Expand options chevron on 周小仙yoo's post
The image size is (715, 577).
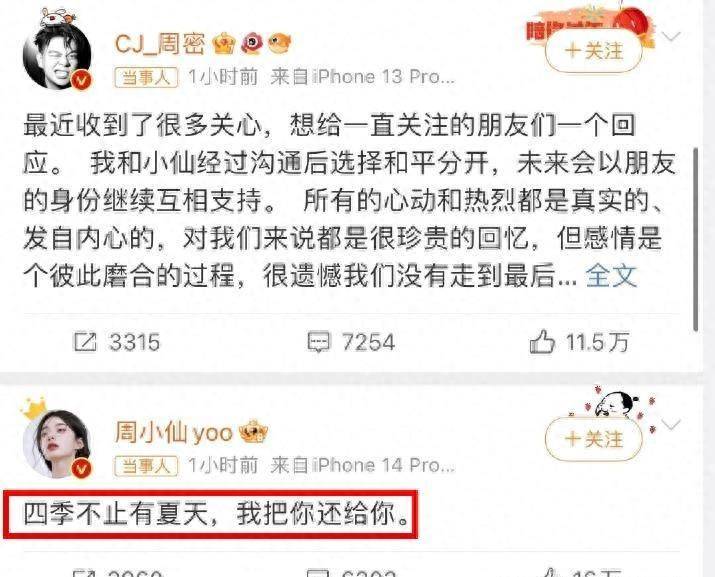(671, 425)
